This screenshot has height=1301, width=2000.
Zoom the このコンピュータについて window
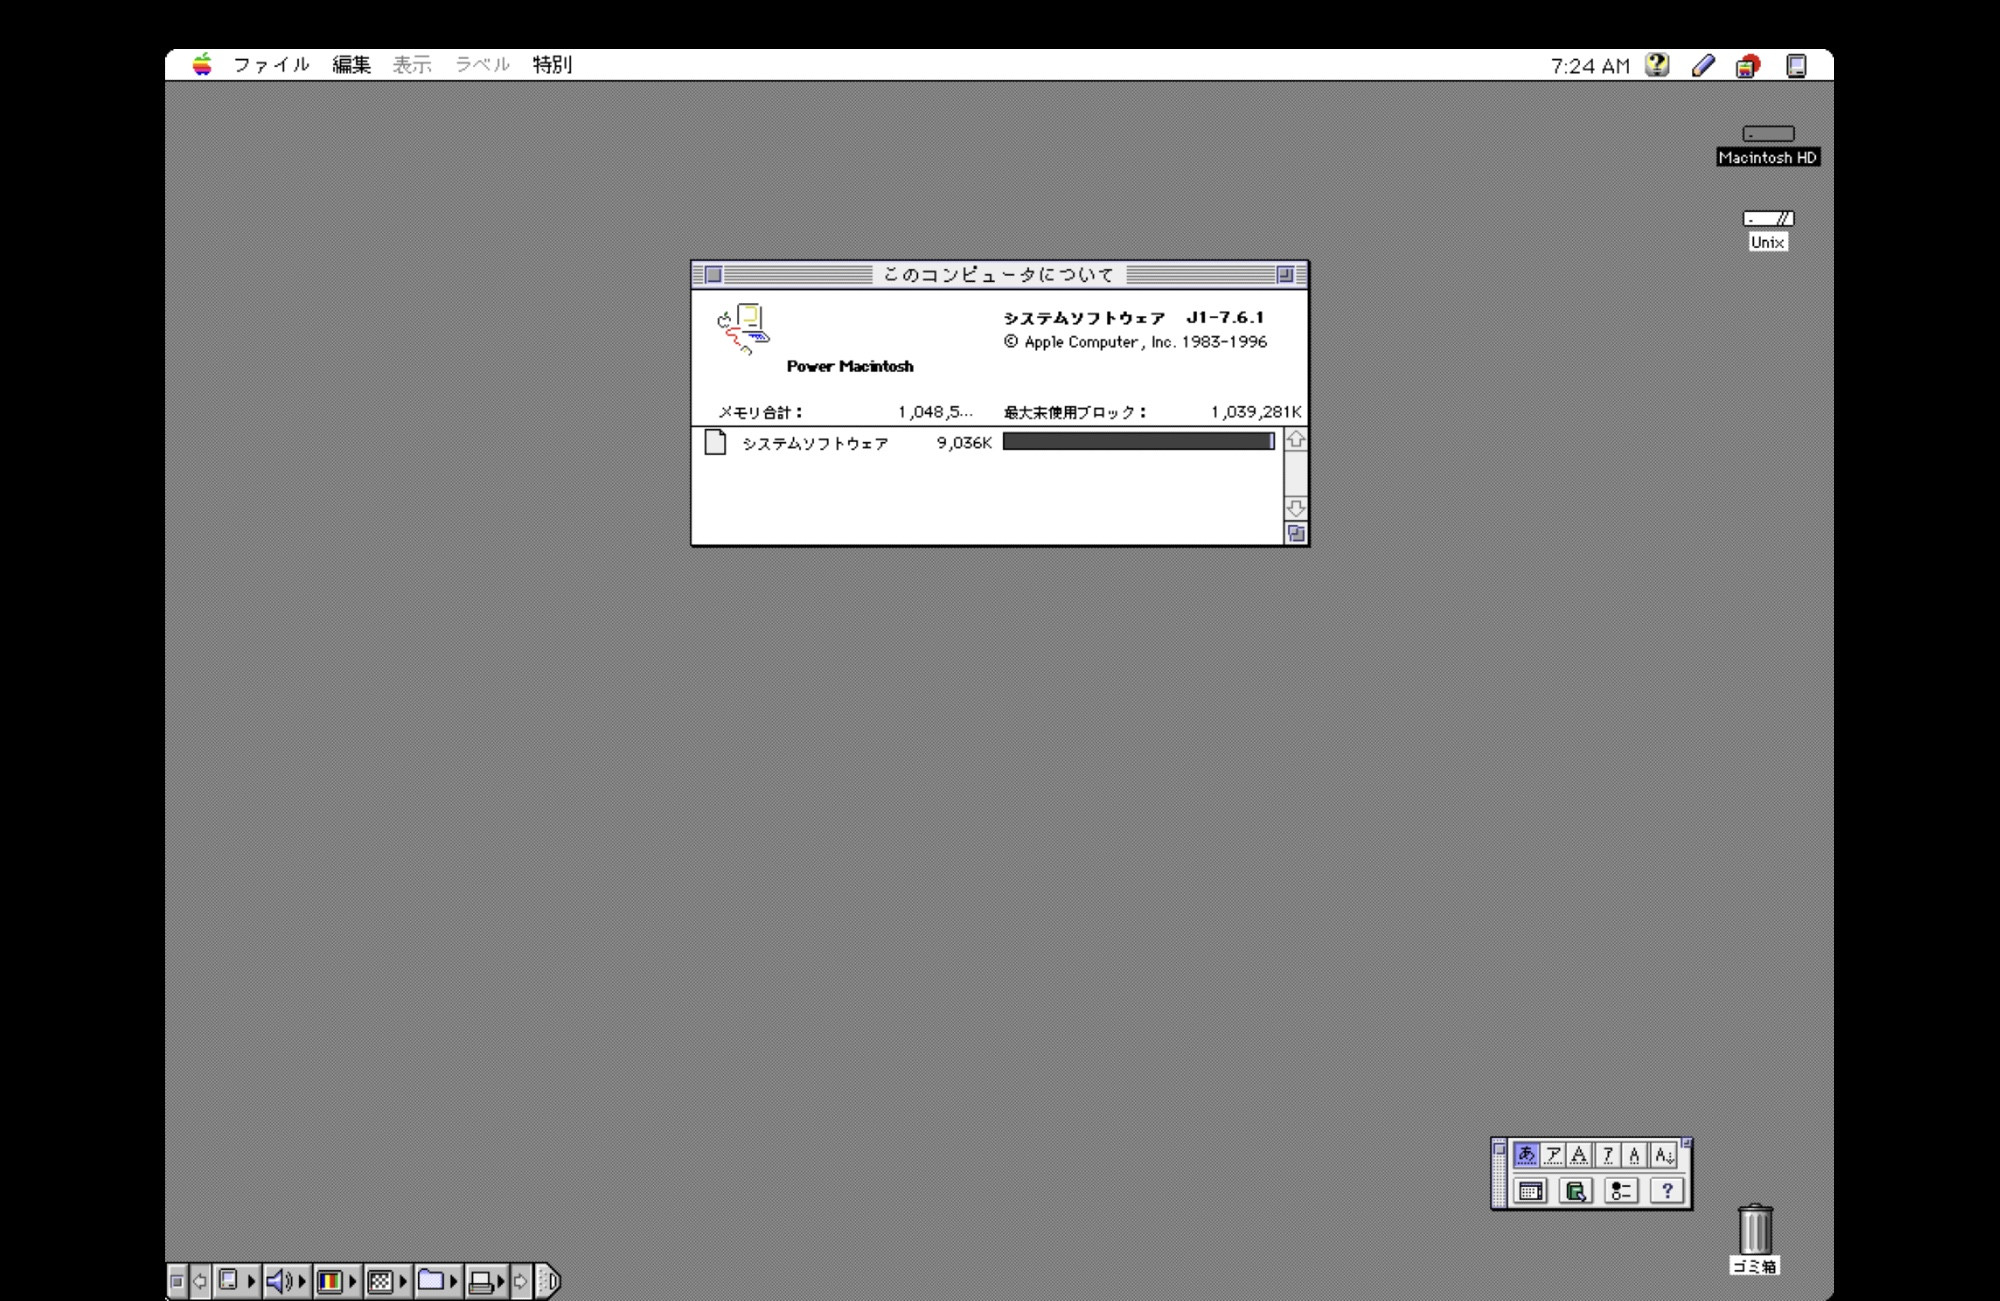click(x=1285, y=274)
